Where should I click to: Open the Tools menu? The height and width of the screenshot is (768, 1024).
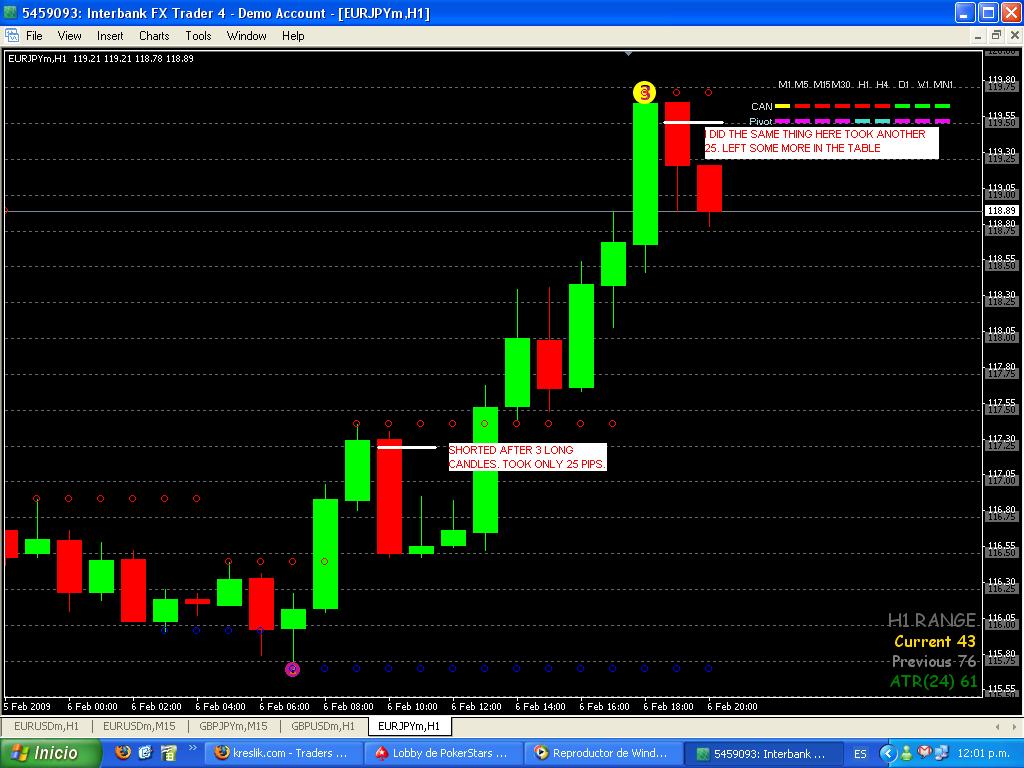[198, 36]
